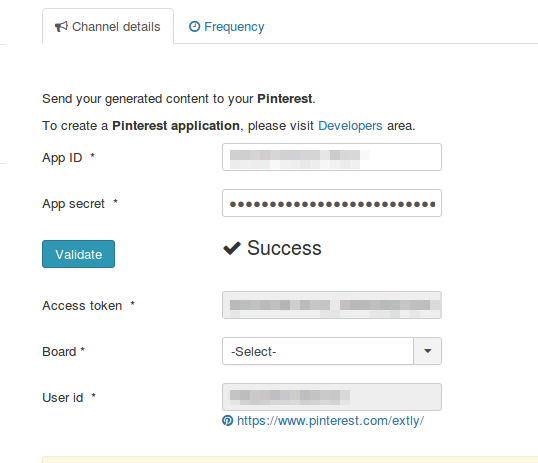Viewport: 538px width, 463px height.
Task: Select the Board -Select- combo box
Action: click(x=332, y=351)
